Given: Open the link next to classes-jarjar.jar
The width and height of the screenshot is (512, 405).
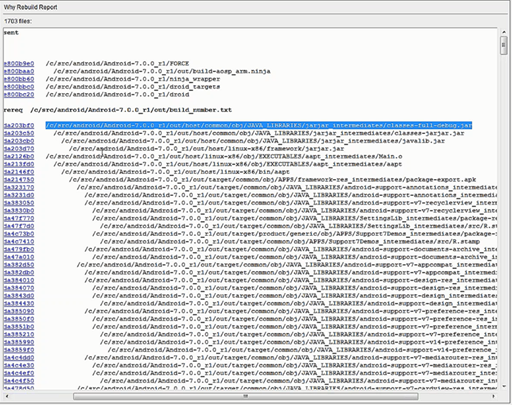Looking at the screenshot, I should click(19, 133).
